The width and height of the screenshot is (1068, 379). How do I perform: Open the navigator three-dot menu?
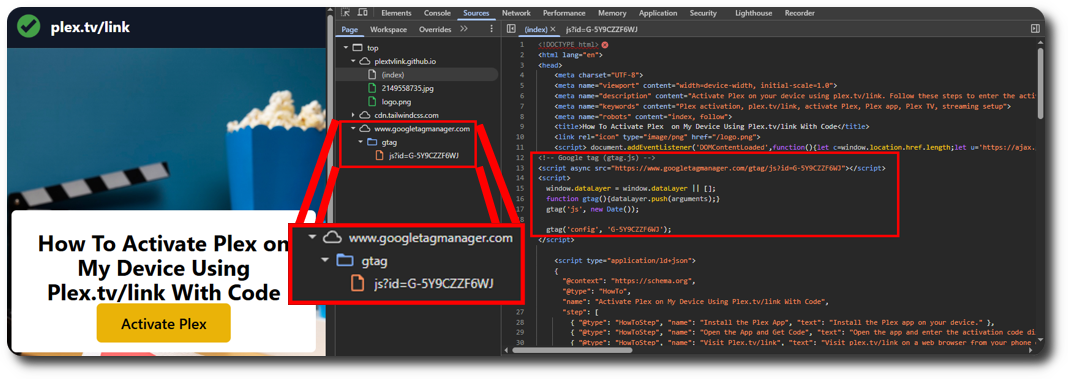point(492,29)
